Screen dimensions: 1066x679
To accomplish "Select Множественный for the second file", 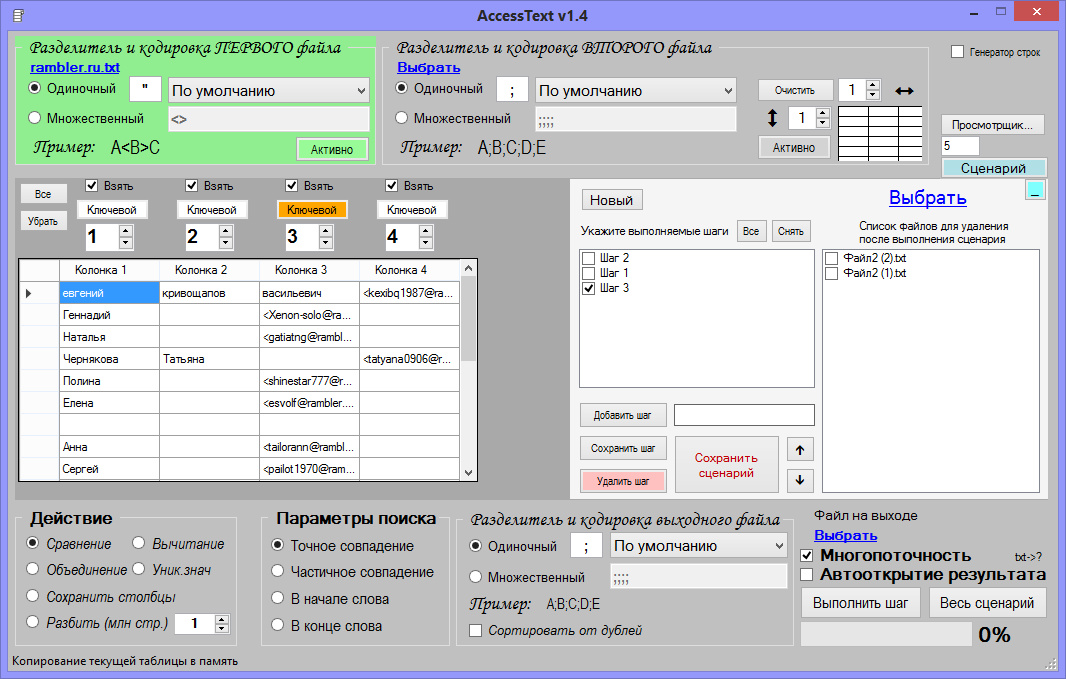I will point(402,118).
